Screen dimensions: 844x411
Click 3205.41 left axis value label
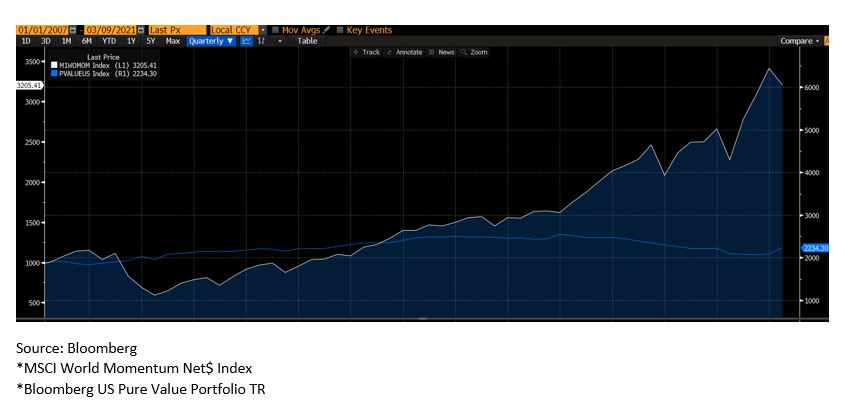tap(29, 85)
